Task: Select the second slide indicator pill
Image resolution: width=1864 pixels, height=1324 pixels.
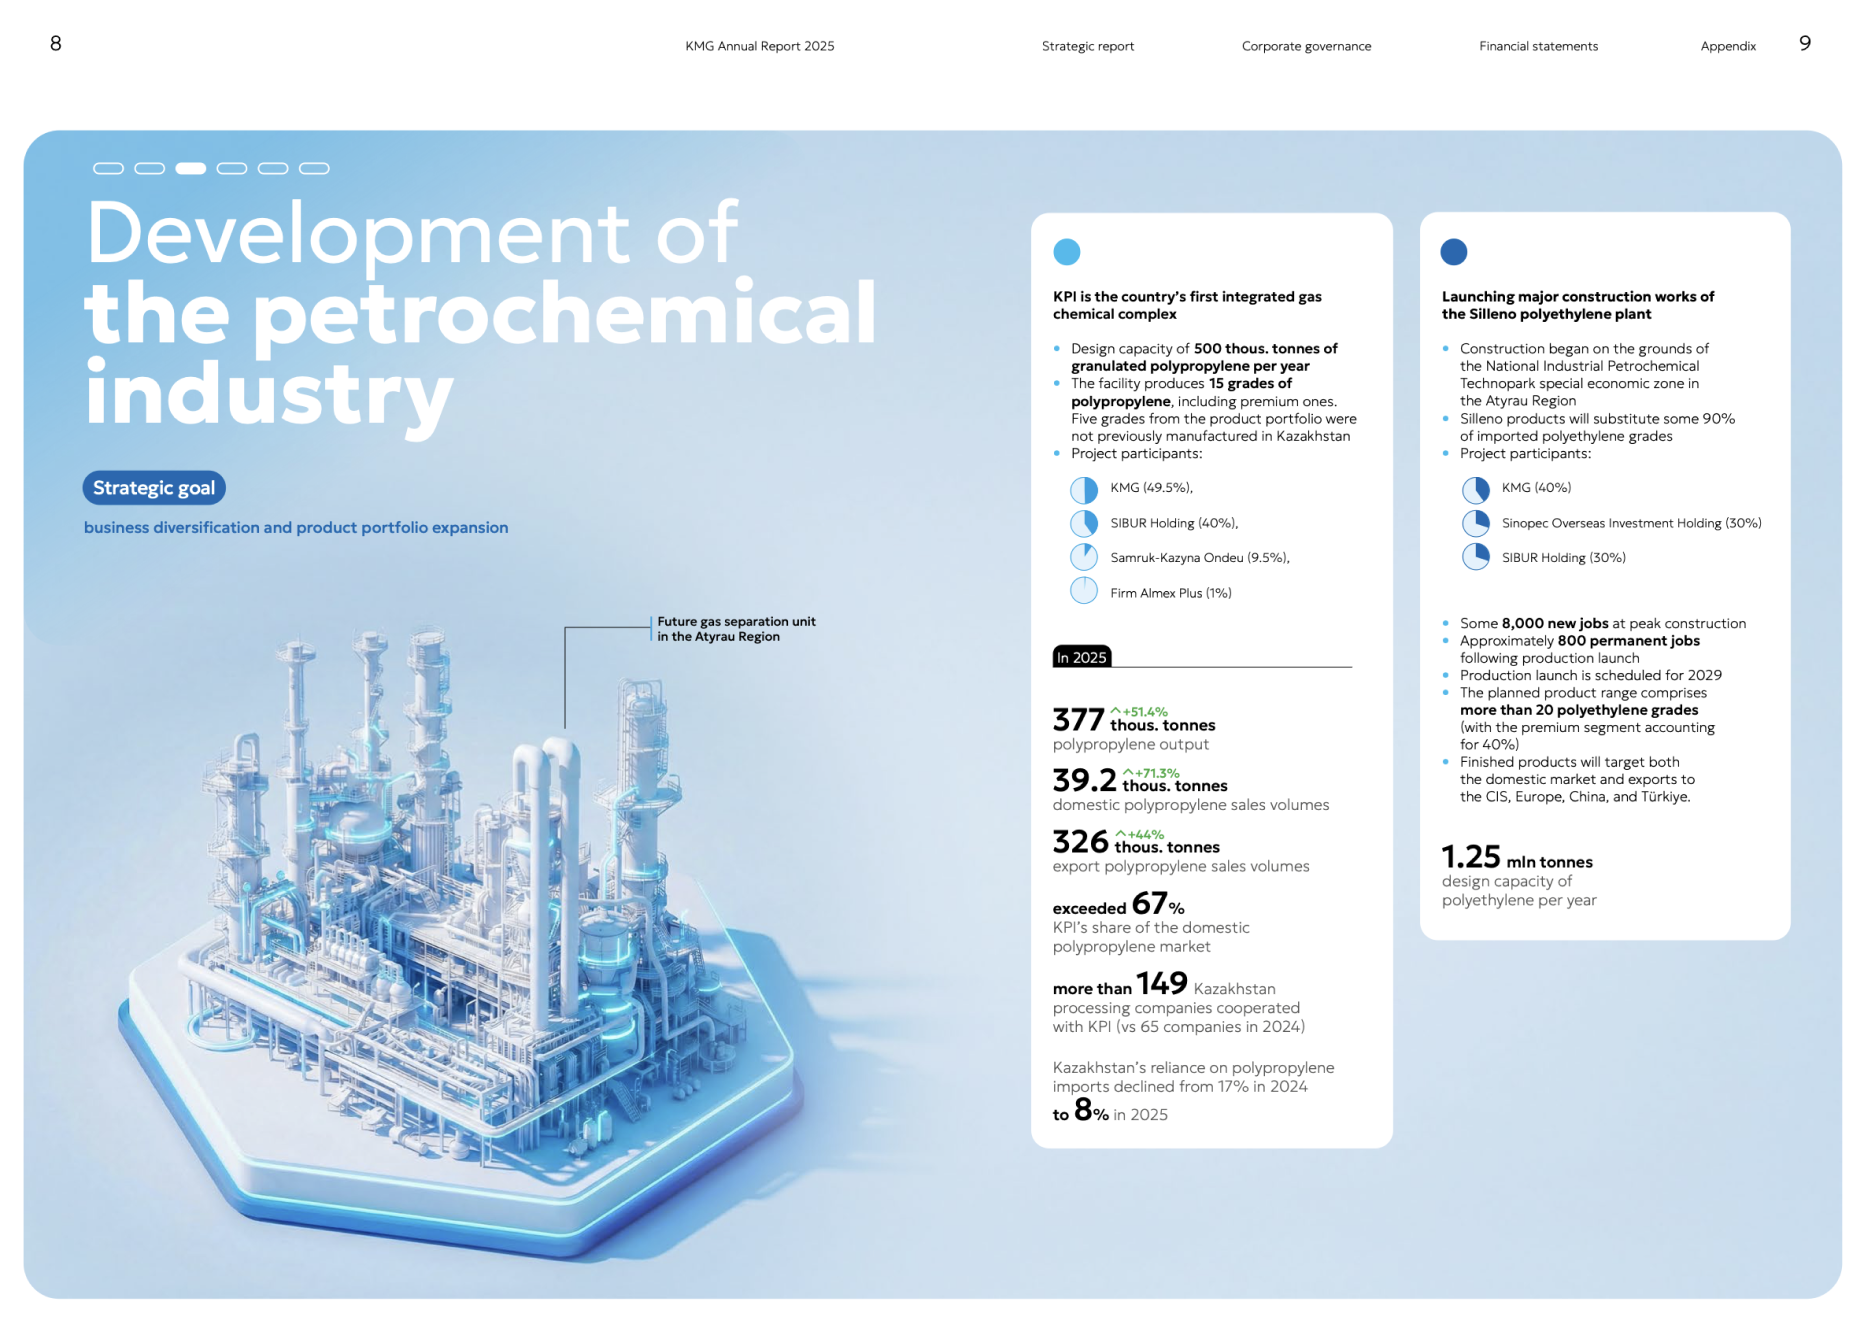Action: (x=149, y=168)
